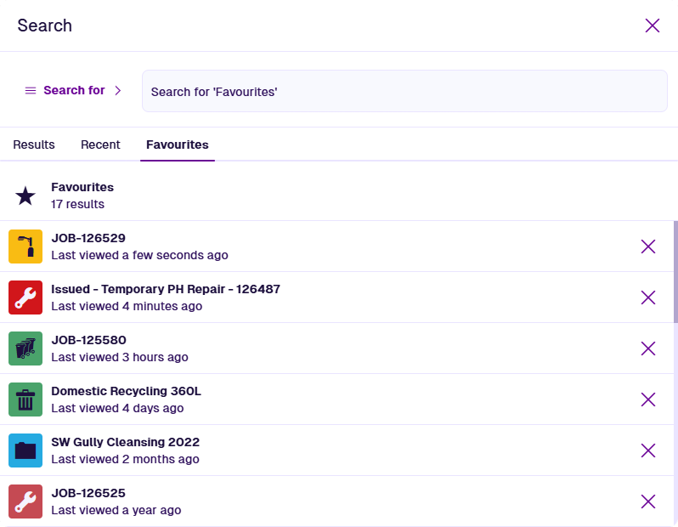
Task: Remove Issued - Temporary PH Repair from favourites
Action: coord(648,297)
